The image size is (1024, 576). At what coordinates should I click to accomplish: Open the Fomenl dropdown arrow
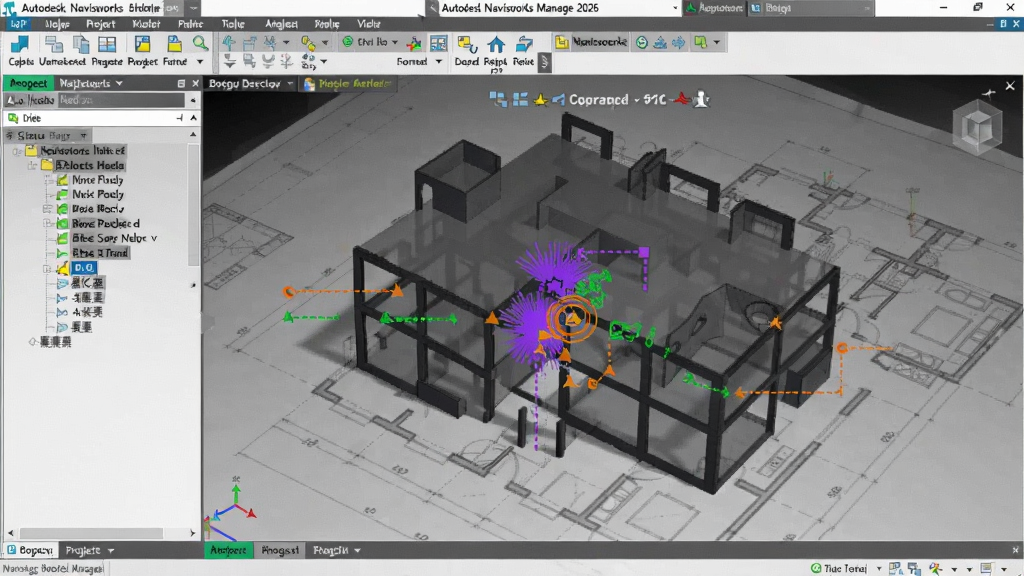tap(439, 61)
